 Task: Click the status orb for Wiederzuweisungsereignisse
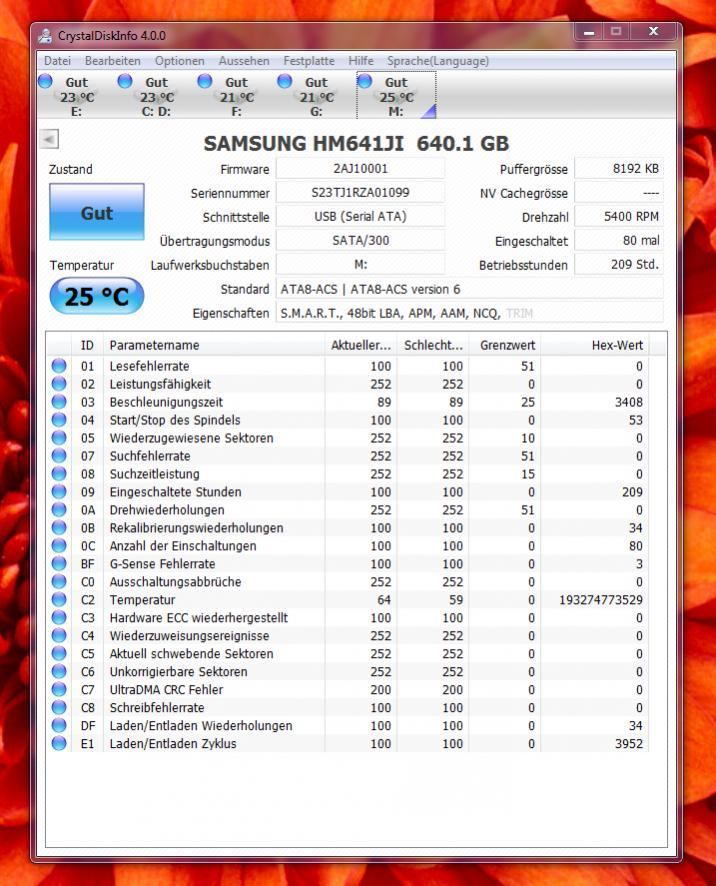[x=59, y=636]
